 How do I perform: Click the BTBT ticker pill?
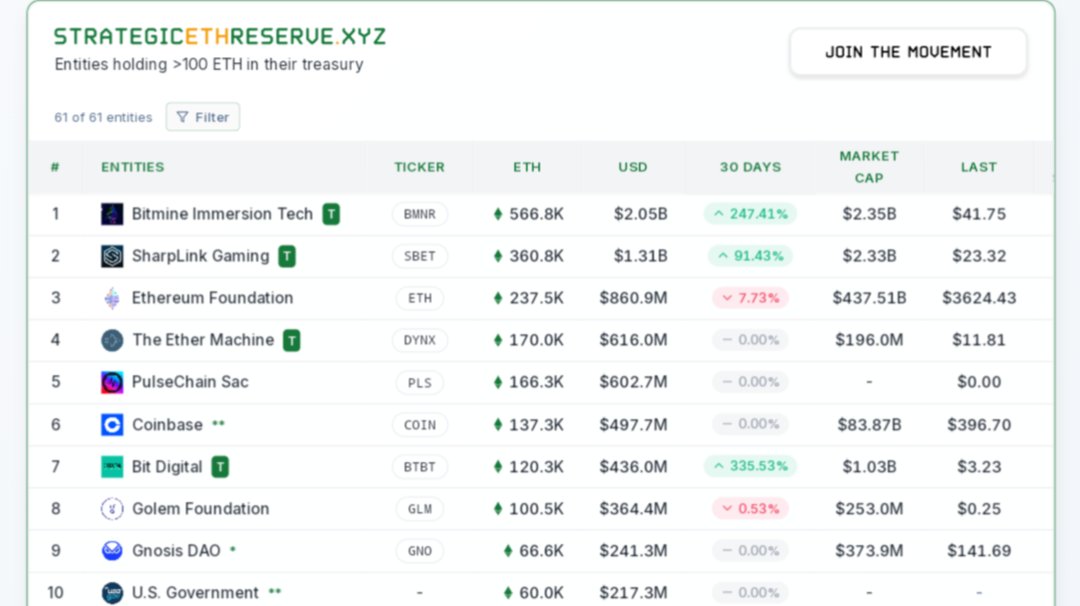point(419,467)
